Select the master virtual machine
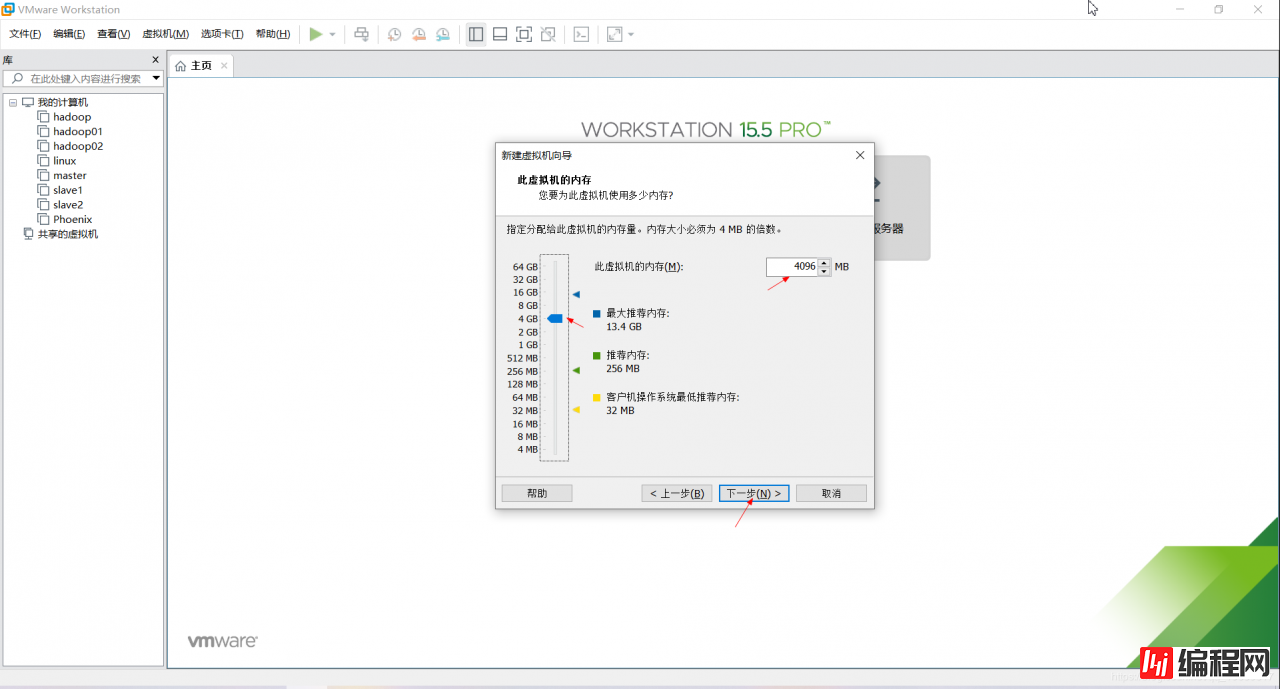Viewport: 1280px width, 689px height. [70, 175]
